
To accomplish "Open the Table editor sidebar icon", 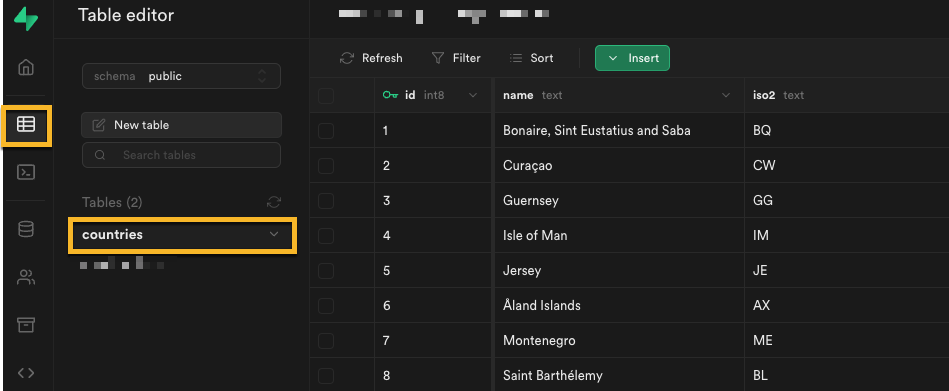I will point(26,125).
